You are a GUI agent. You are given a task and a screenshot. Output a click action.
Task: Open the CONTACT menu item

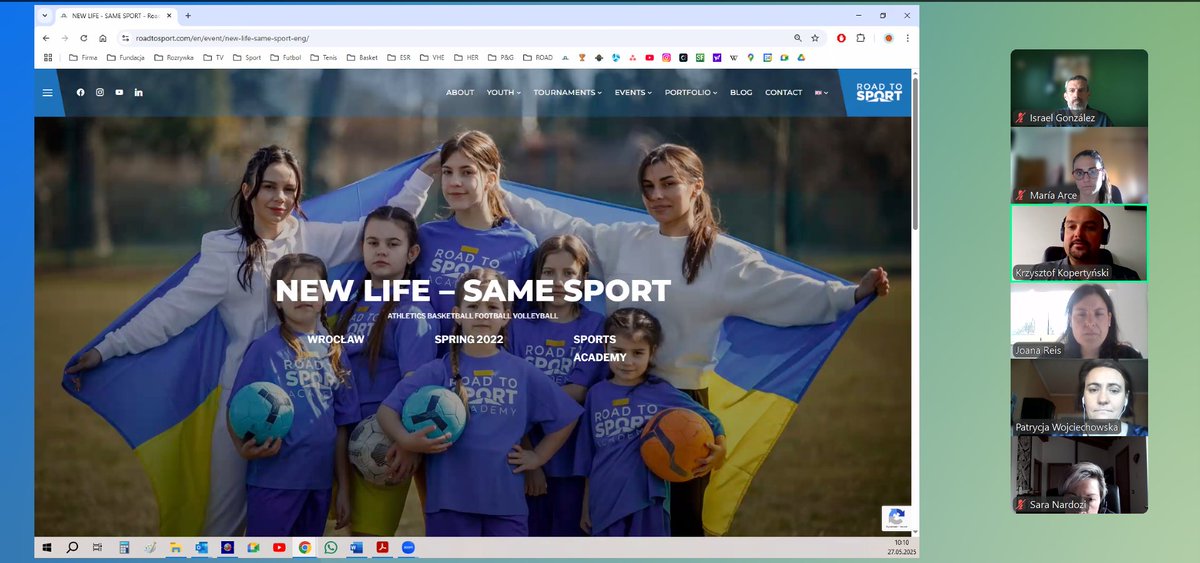point(783,92)
